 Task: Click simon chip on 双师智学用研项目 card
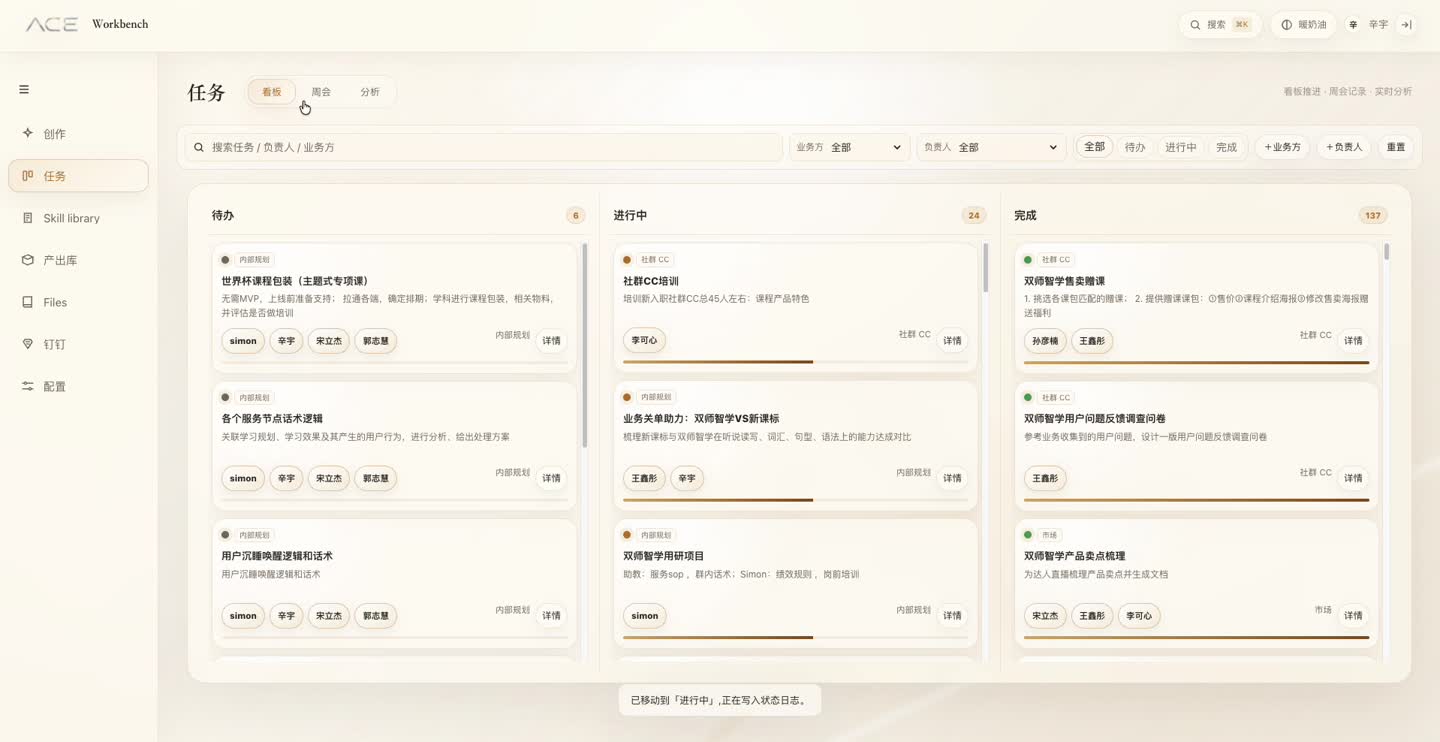tap(645, 616)
